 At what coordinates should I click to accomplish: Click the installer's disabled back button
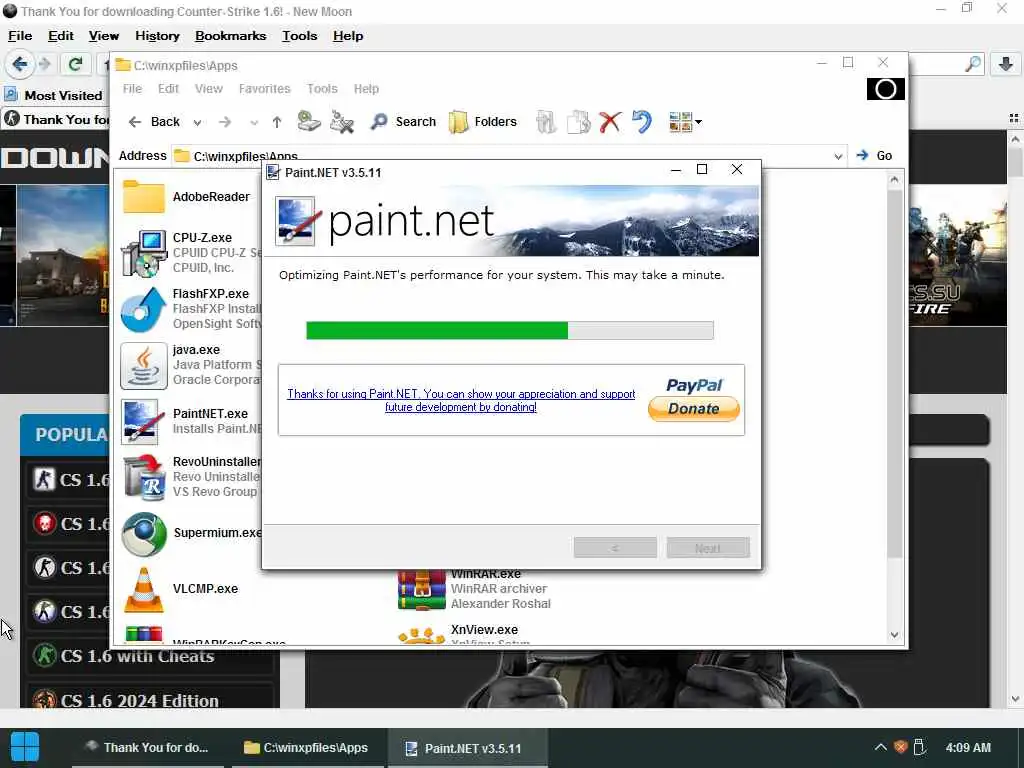point(615,548)
